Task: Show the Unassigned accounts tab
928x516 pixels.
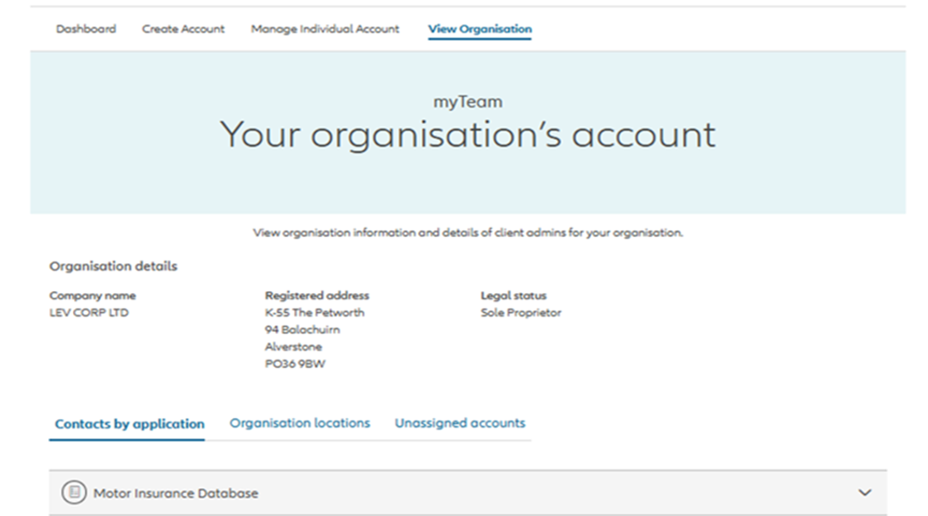Action: (460, 423)
